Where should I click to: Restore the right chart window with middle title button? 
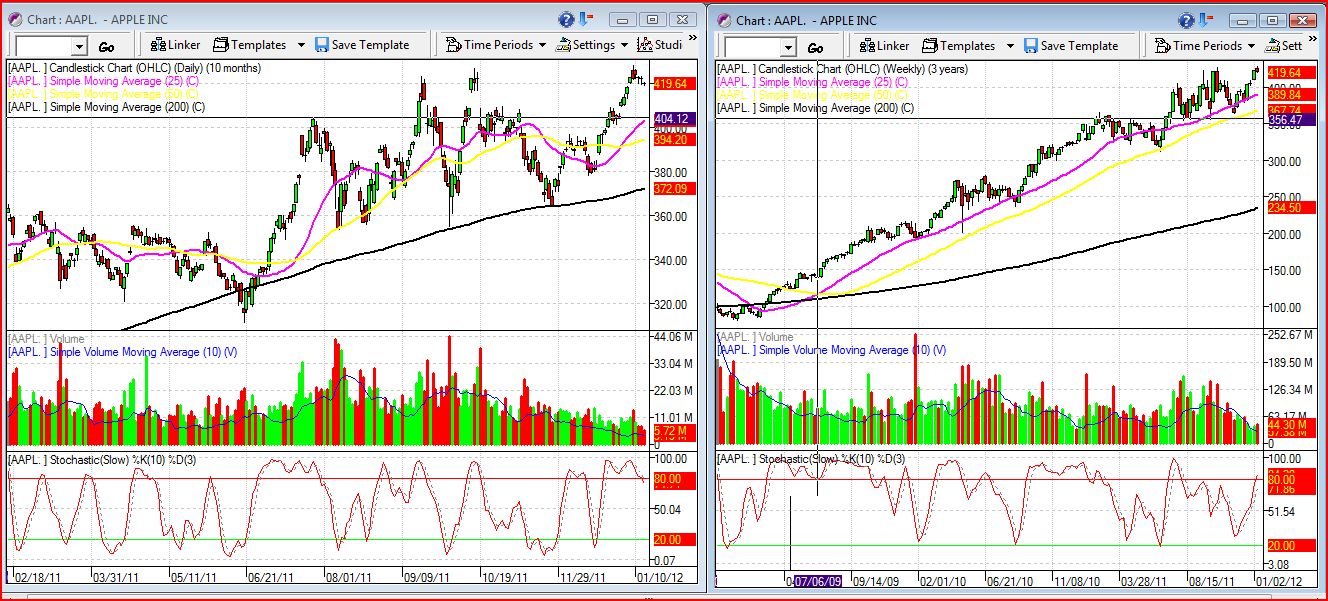coord(1273,21)
